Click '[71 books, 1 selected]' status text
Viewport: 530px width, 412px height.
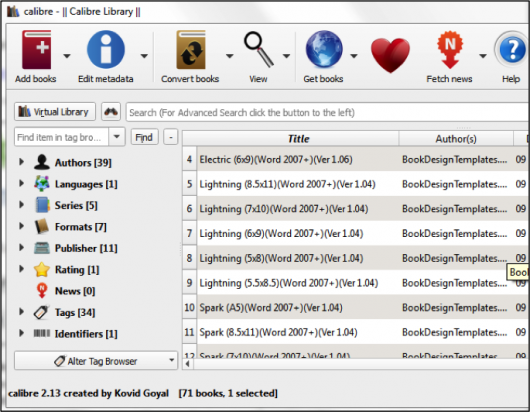[x=228, y=393]
